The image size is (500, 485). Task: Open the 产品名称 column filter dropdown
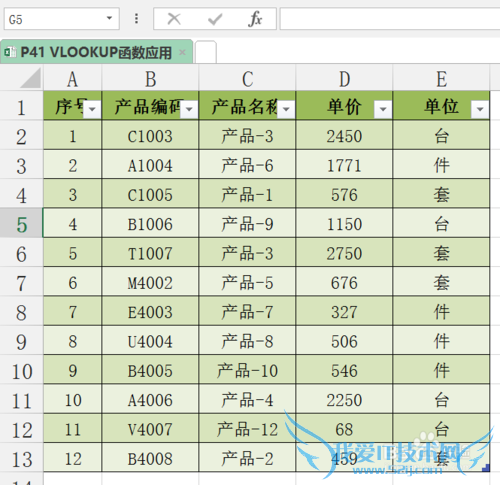pos(286,109)
